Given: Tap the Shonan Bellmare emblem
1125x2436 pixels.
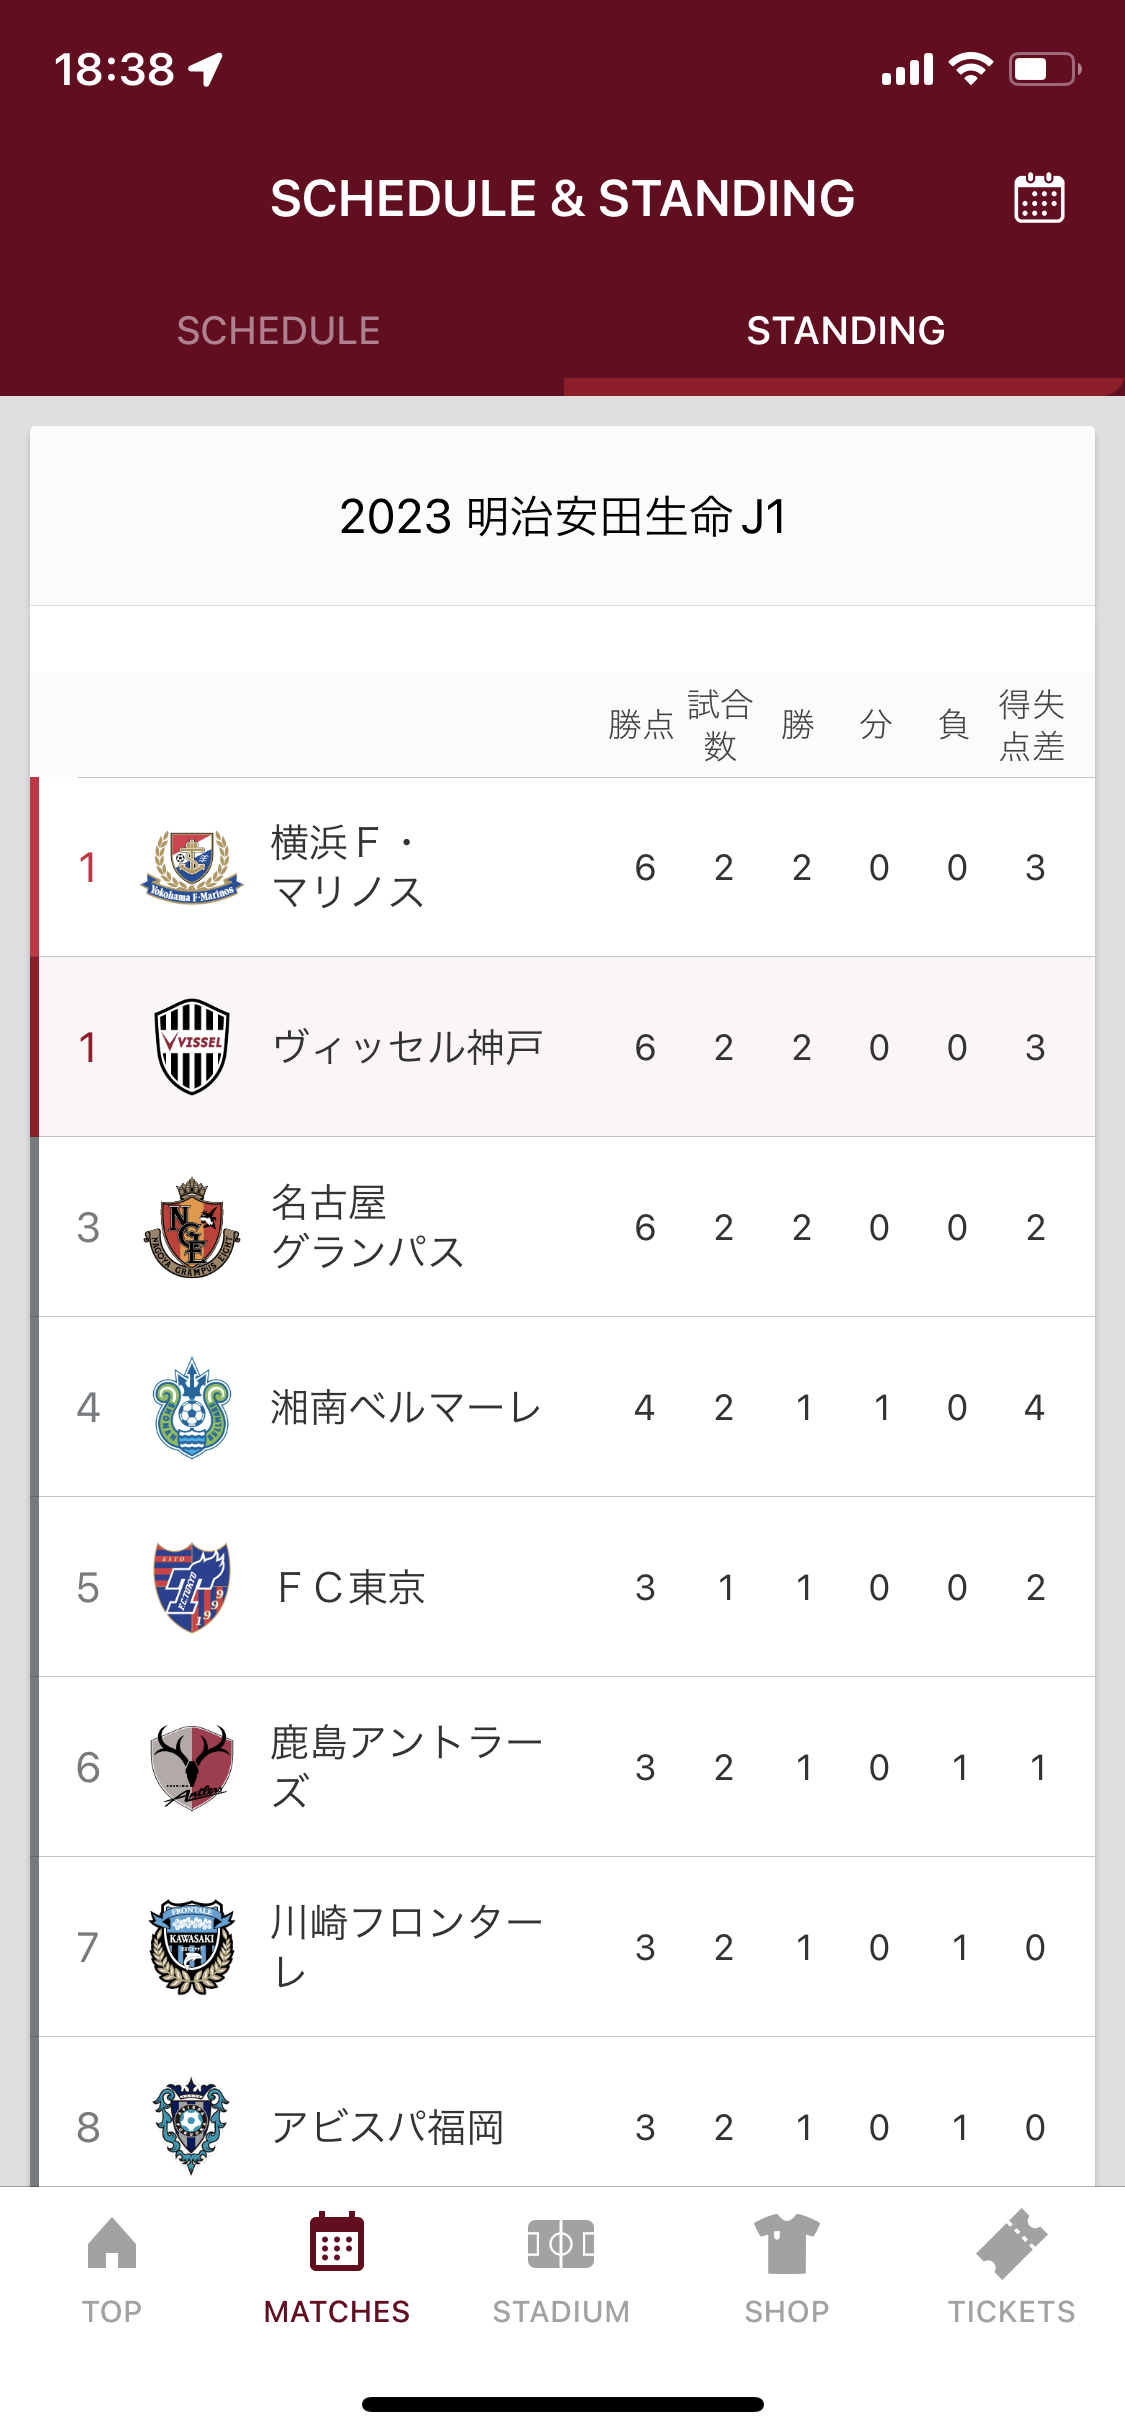Looking at the screenshot, I should pos(192,1407).
